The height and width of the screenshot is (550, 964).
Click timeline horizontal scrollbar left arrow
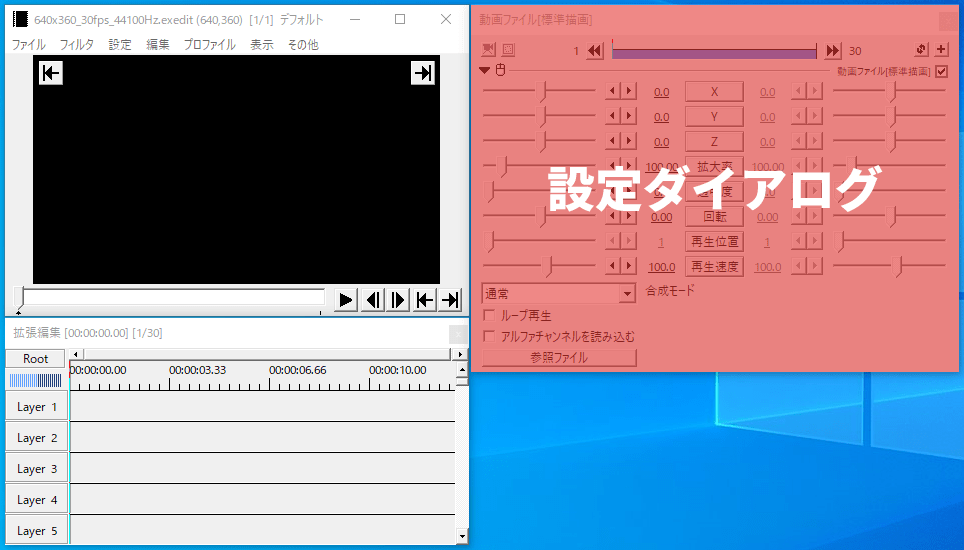pos(76,355)
